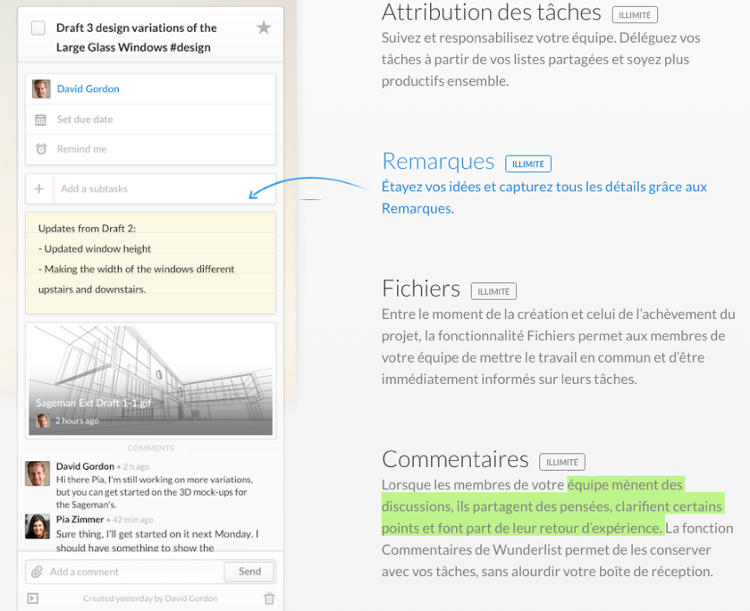Collapse the detail panel with bottom-left icon
750x611 pixels.
tap(33, 599)
